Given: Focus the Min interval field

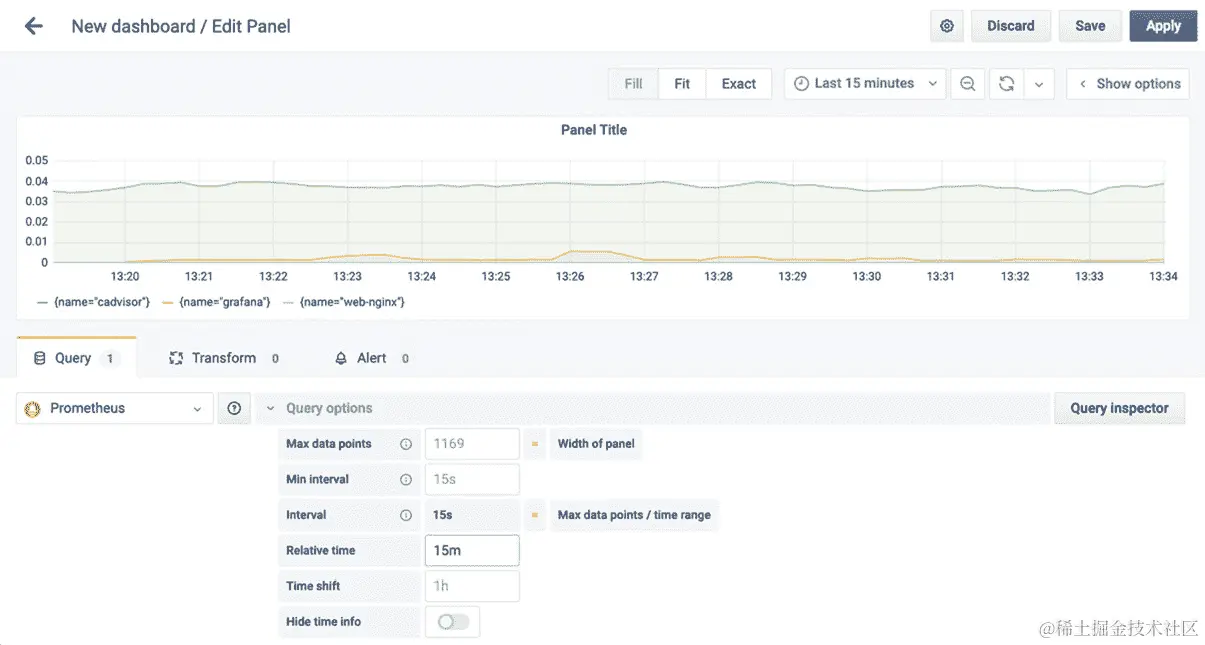Looking at the screenshot, I should tap(472, 479).
